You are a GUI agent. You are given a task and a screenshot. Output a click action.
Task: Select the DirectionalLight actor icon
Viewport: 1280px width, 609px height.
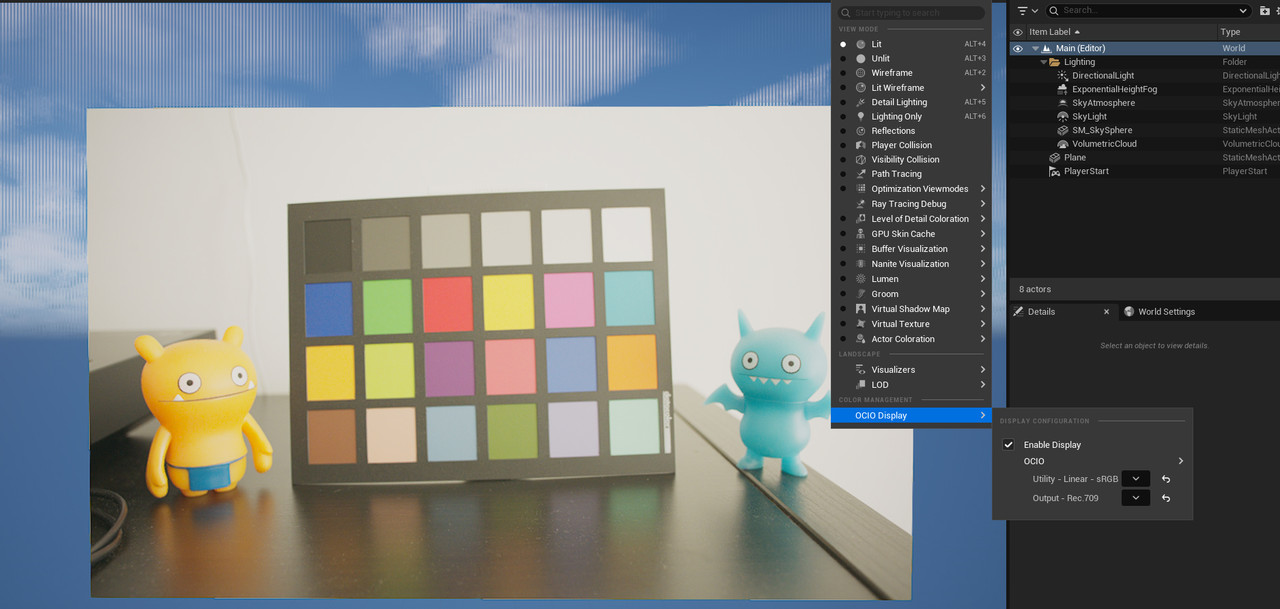[1063, 76]
